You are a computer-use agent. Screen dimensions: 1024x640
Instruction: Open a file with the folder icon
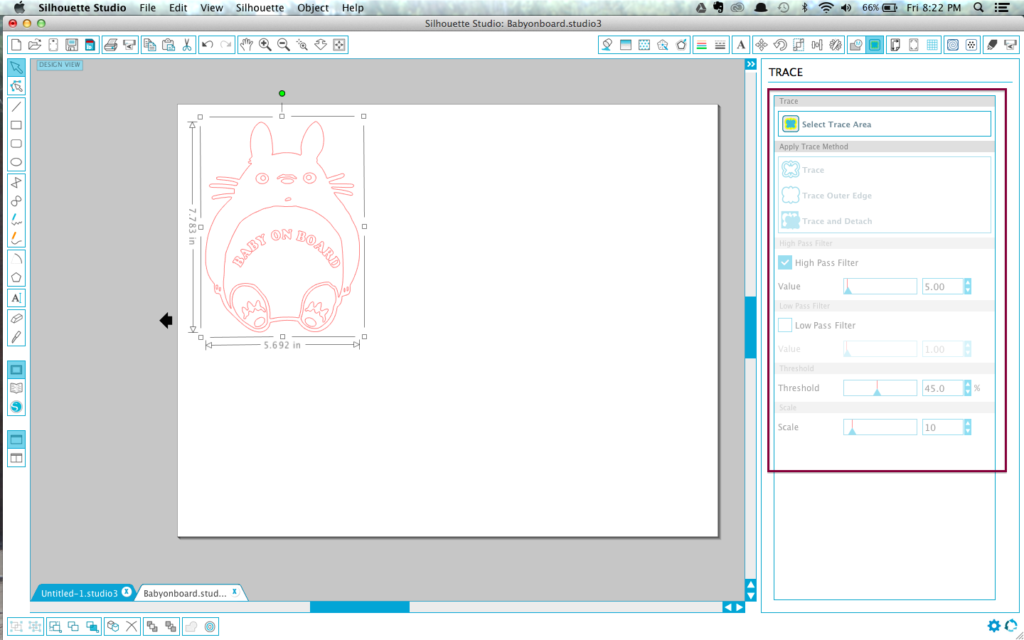tap(35, 45)
